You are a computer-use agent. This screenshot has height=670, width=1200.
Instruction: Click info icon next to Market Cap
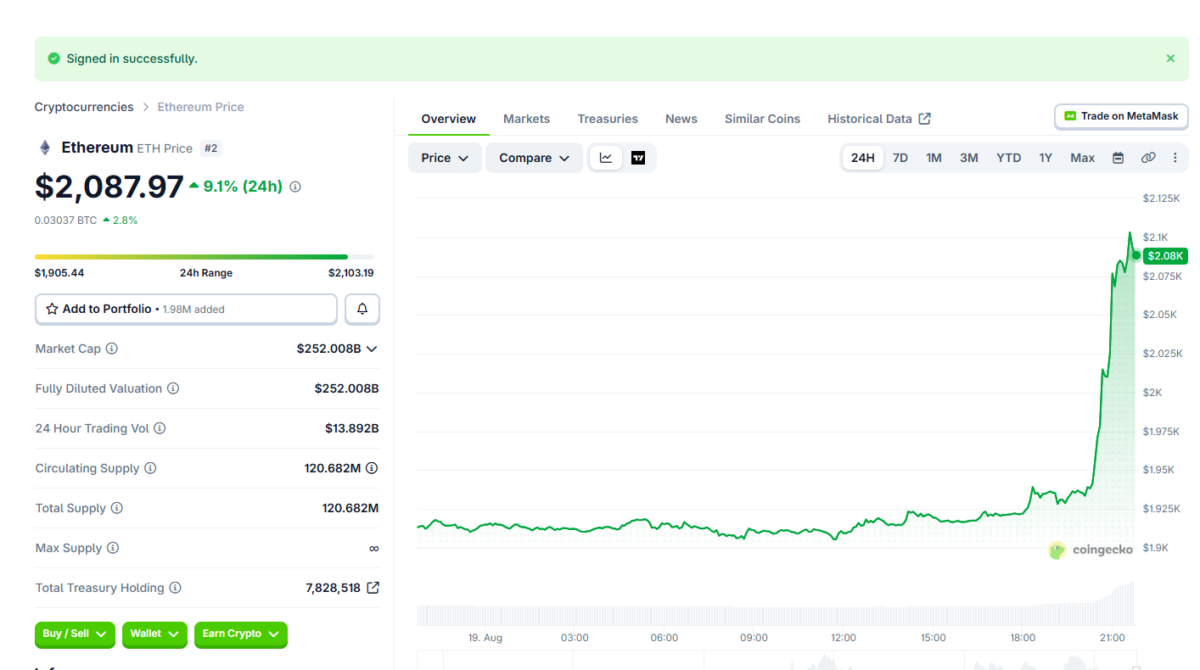(x=112, y=349)
